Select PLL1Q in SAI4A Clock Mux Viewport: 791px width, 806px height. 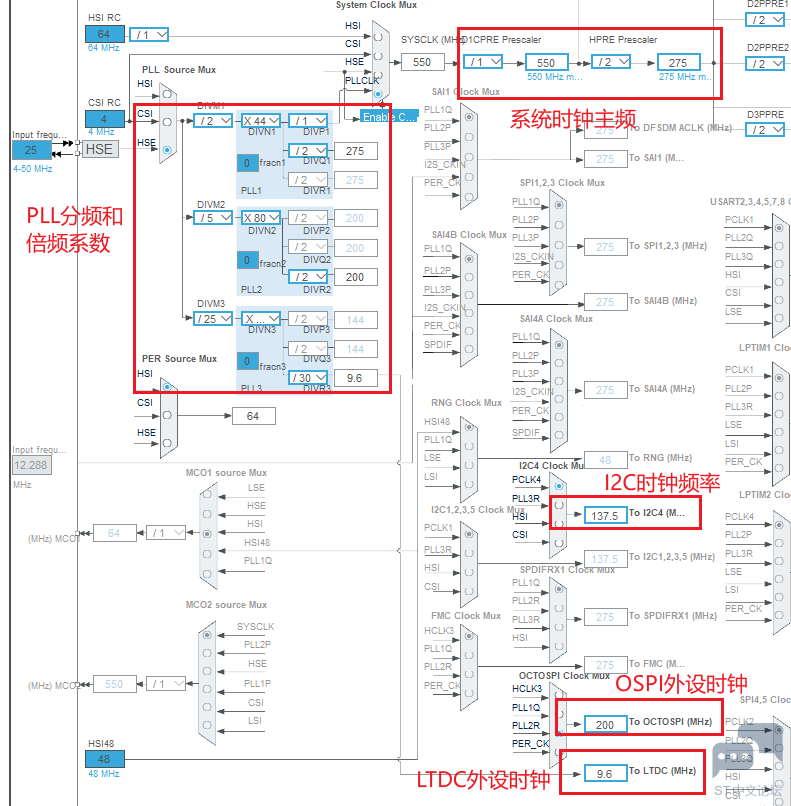pyautogui.click(x=559, y=345)
